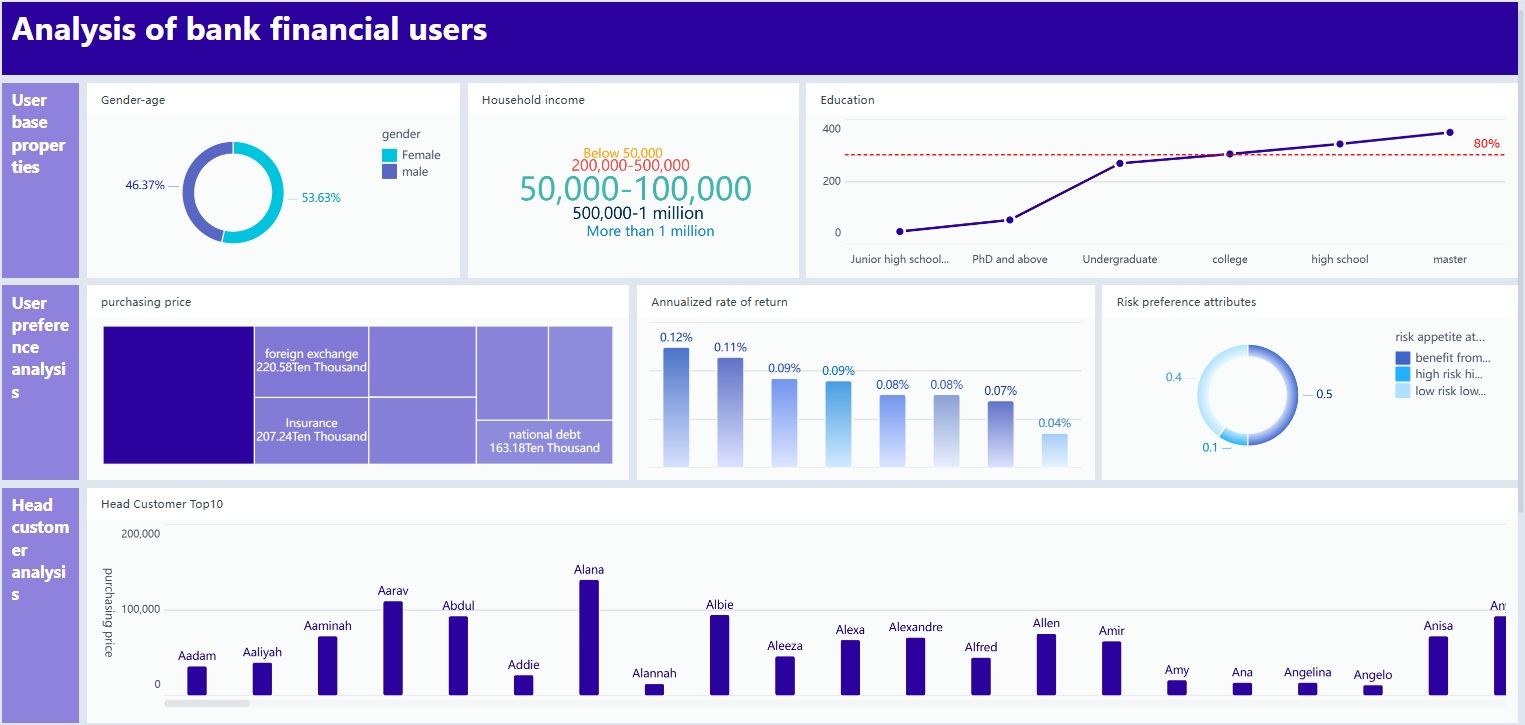This screenshot has width=1525, height=725.
Task: Click the horizontal scrollbar under Top10 chart
Action: tap(207, 703)
